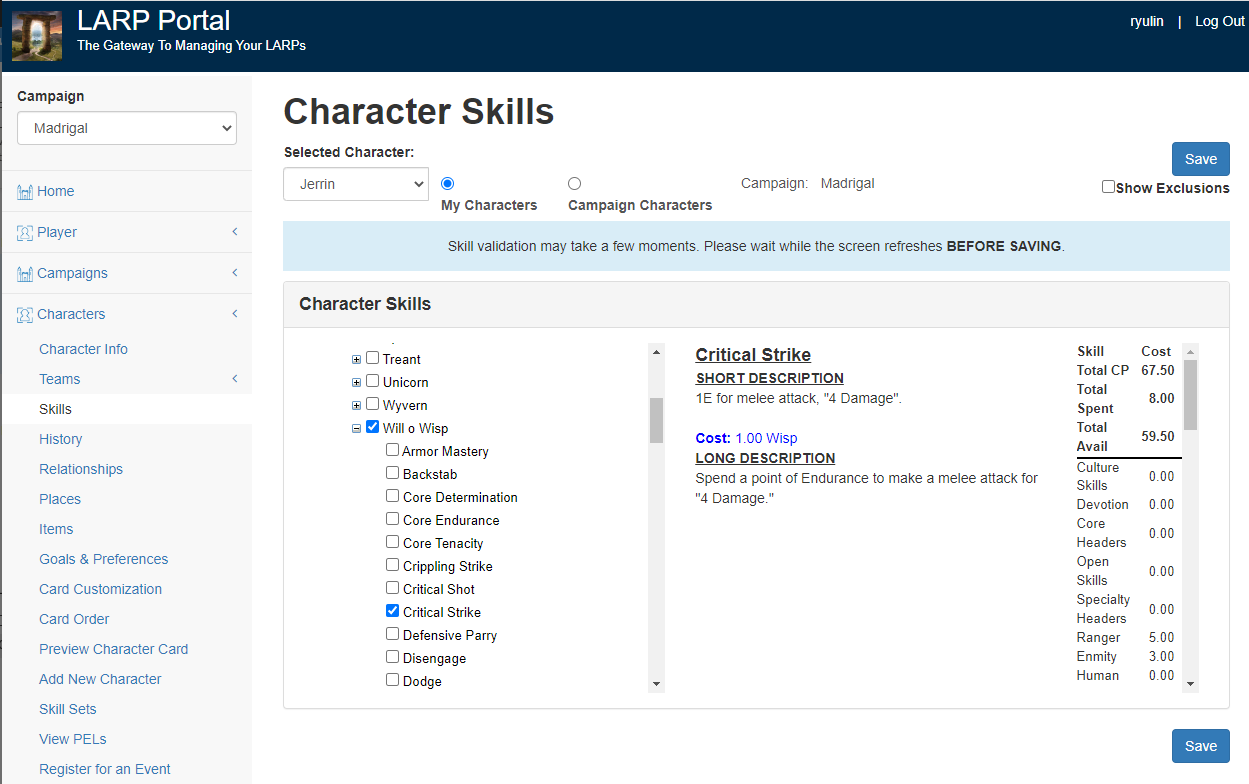1249x784 pixels.
Task: Click the top Save button
Action: click(1200, 159)
